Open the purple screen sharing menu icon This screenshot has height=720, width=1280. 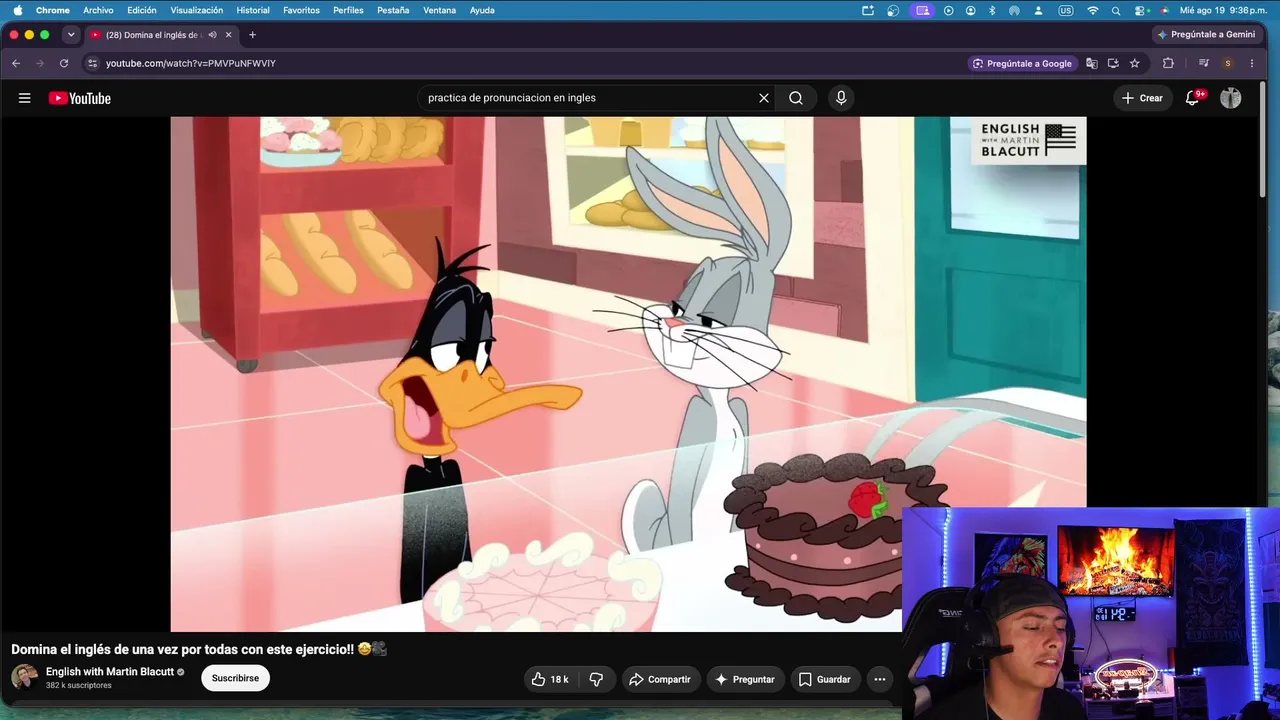(922, 10)
